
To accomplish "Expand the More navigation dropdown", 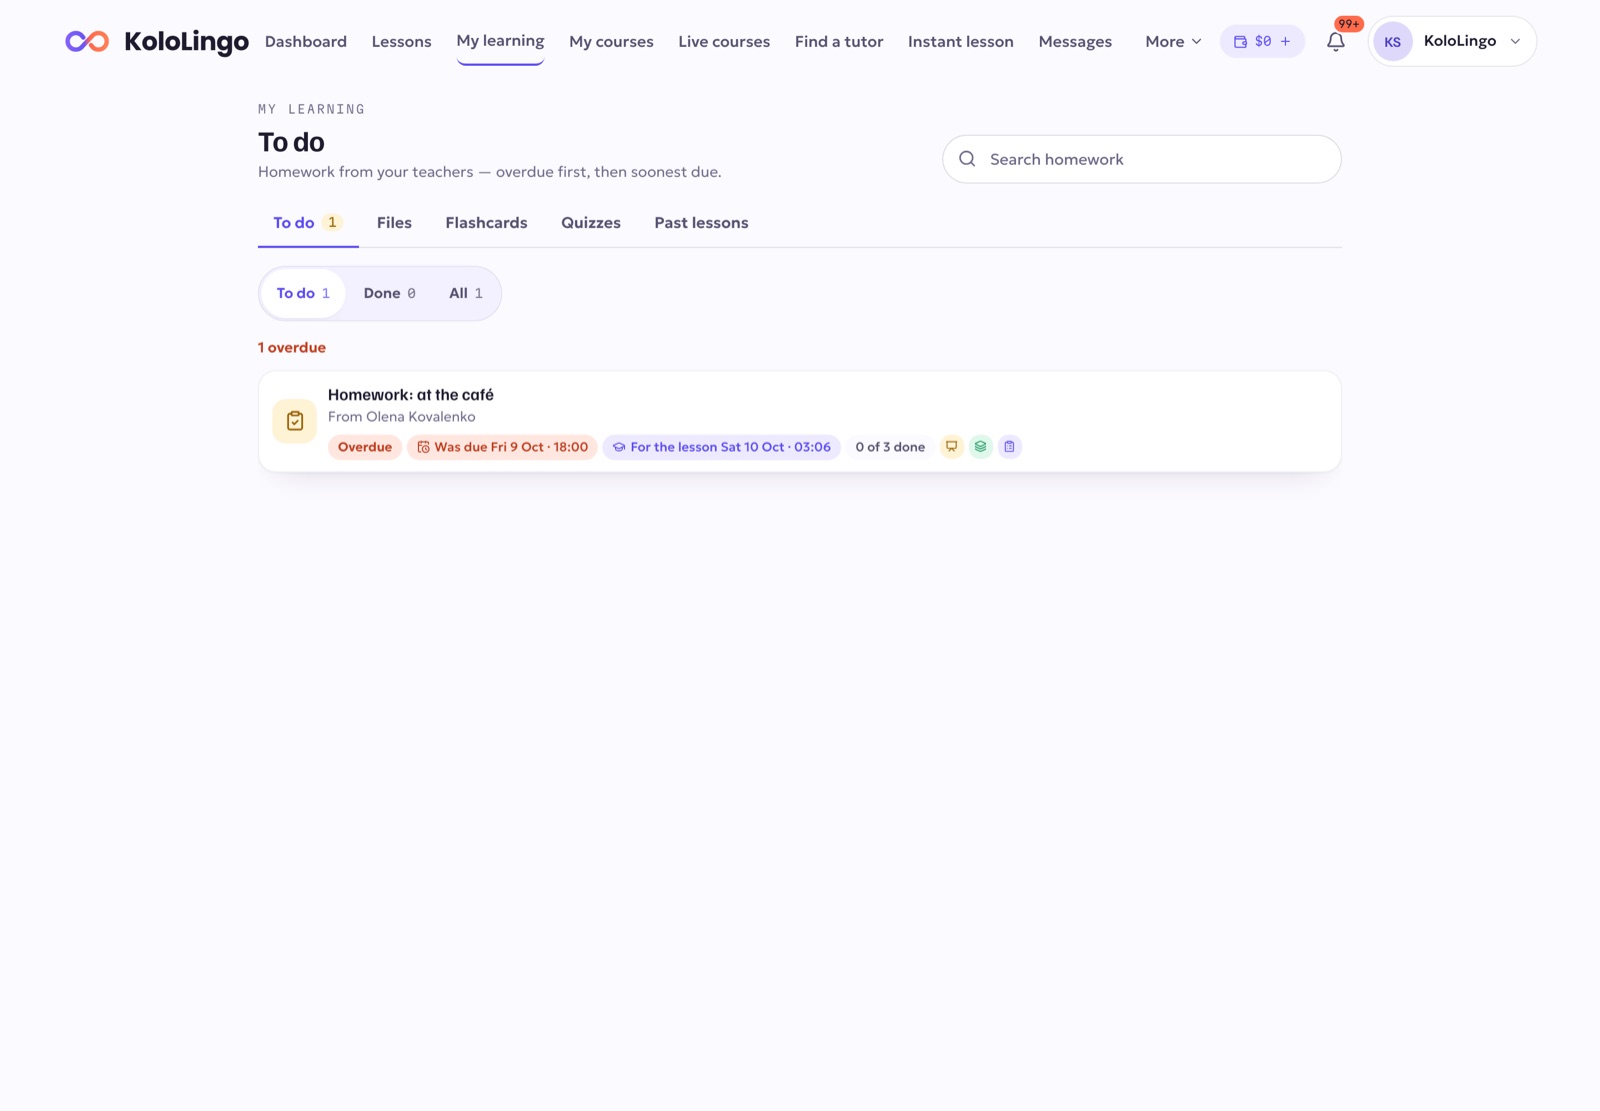I will click(x=1173, y=41).
